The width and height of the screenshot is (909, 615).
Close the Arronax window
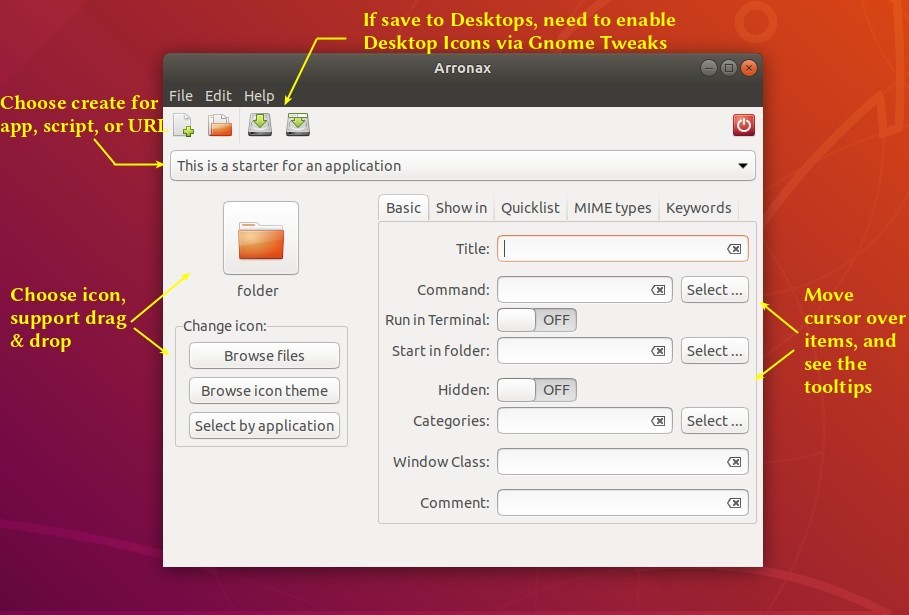point(749,68)
